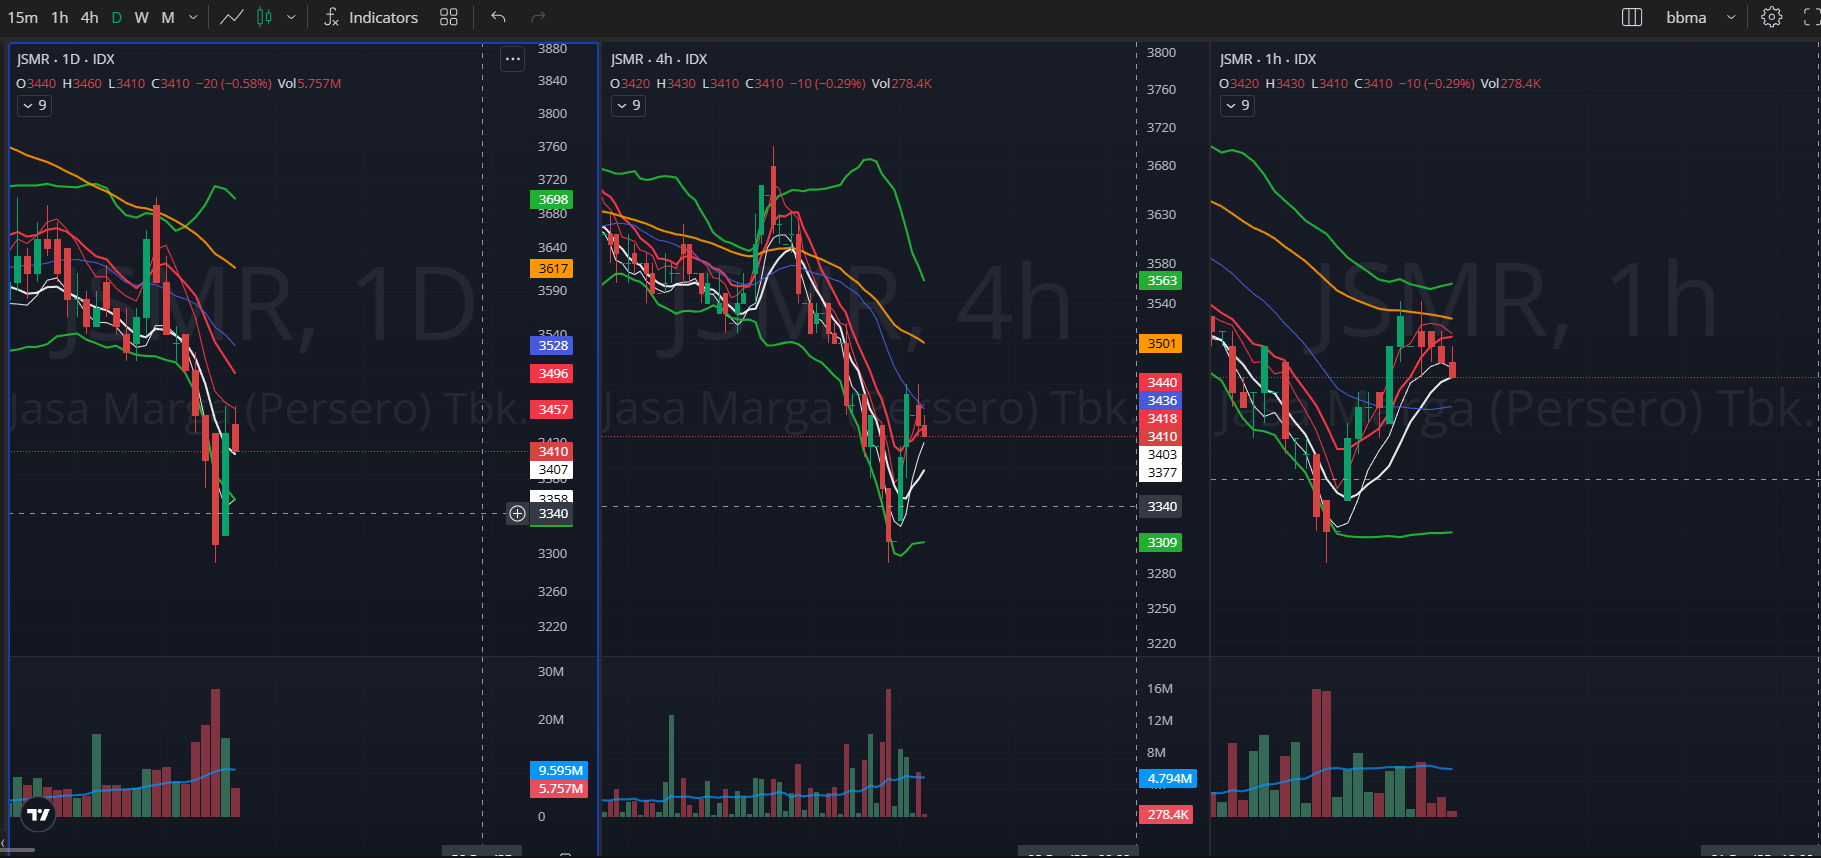
Task: Click the 278.4K volume label on 4h axis
Action: click(x=1166, y=814)
